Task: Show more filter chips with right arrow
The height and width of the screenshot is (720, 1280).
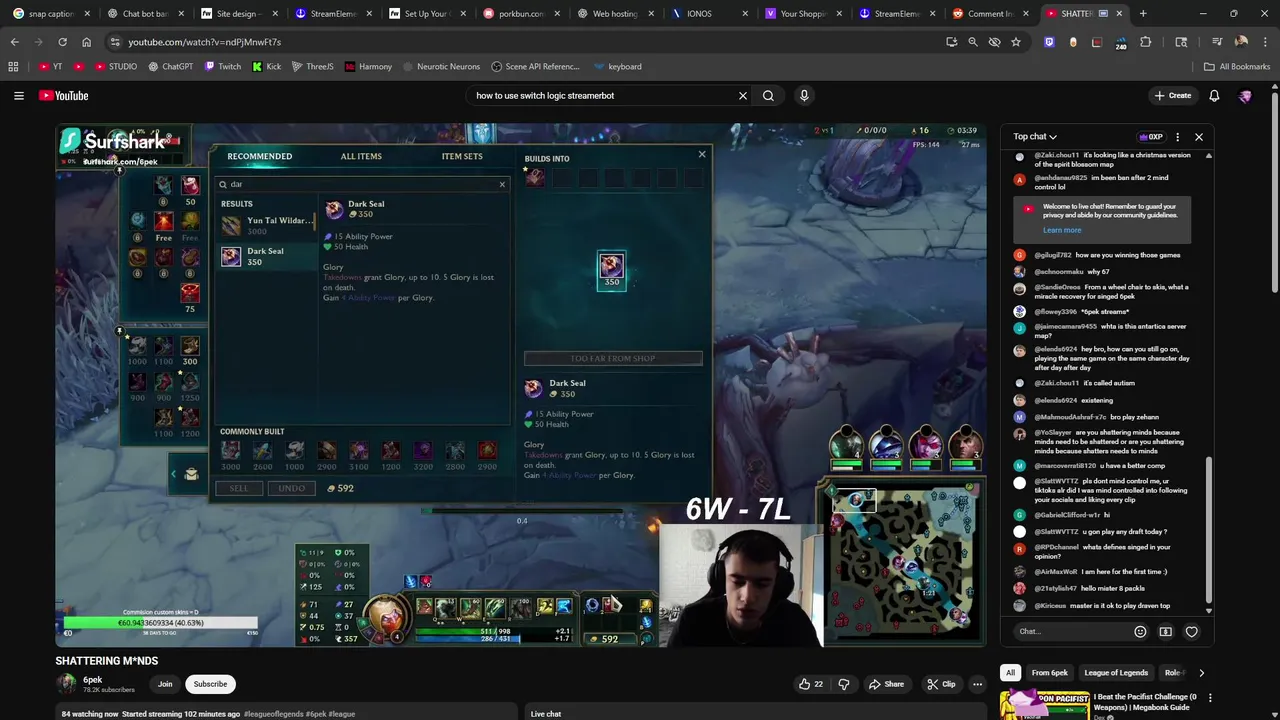Action: (x=1201, y=673)
